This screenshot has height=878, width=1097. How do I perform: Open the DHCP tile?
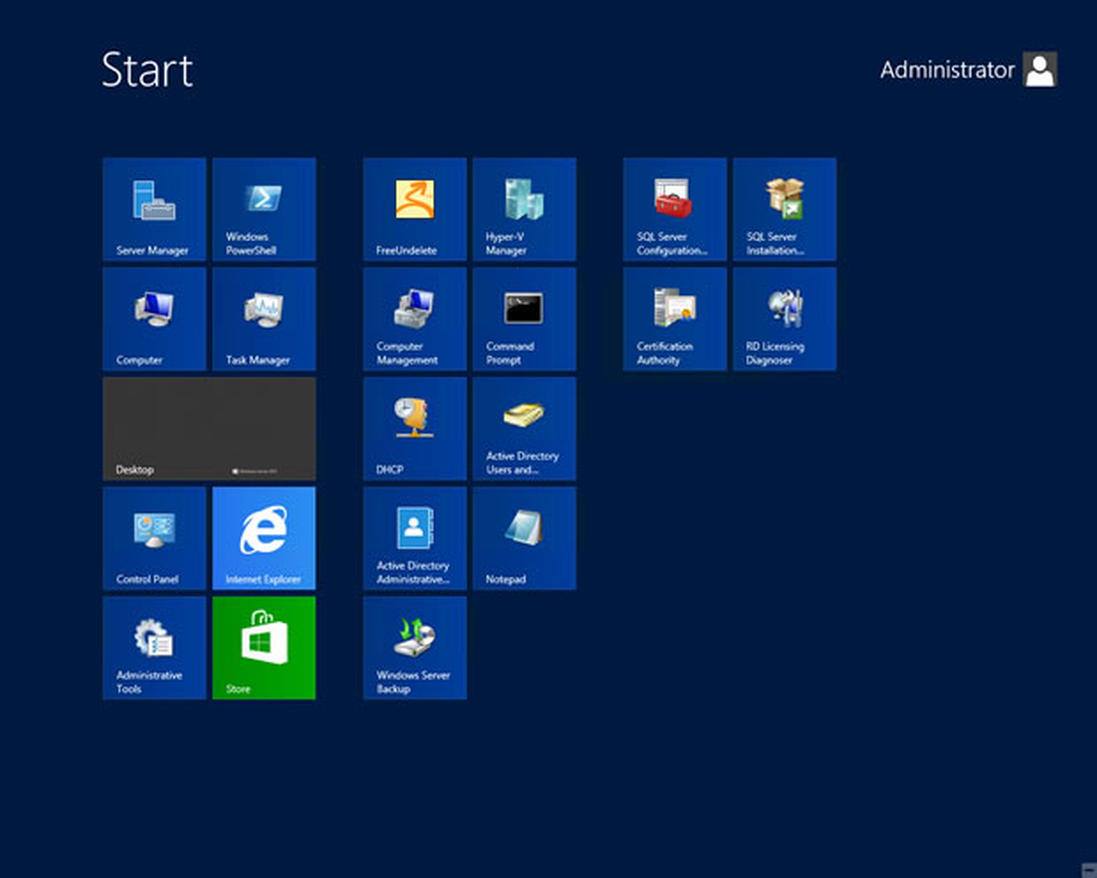click(415, 429)
